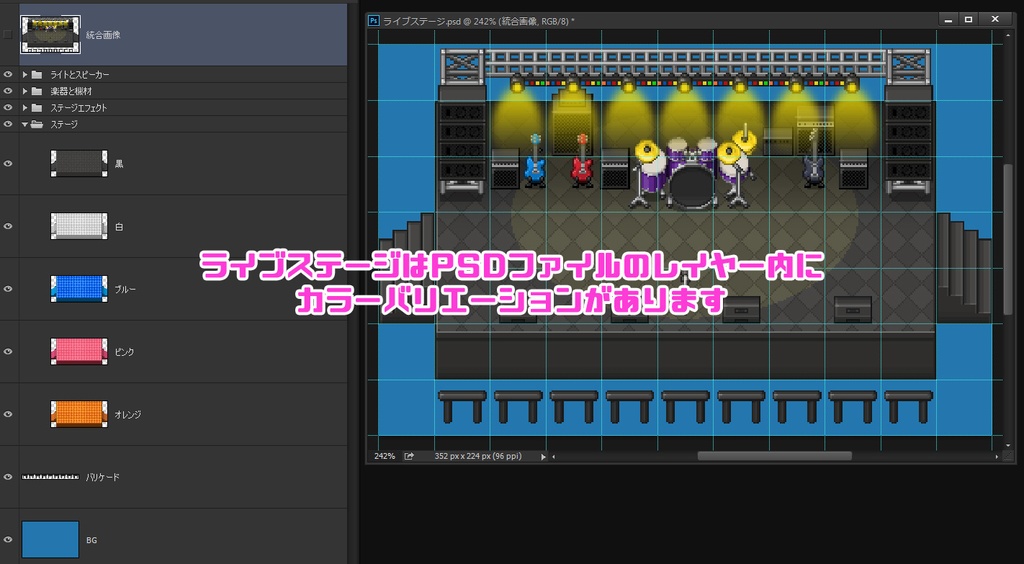
Task: Hide the 白 layer via its eye icon
Action: [8, 227]
